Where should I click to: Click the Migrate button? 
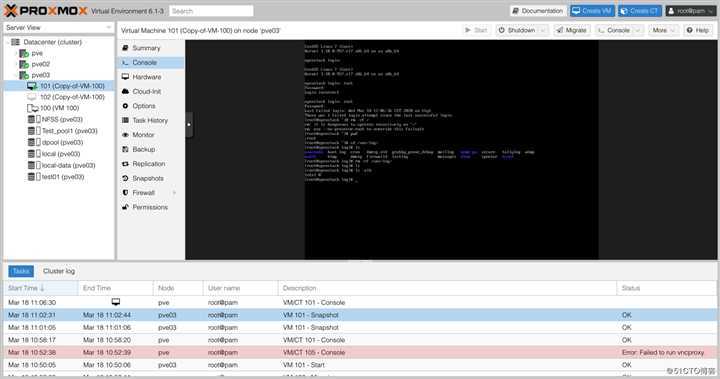571,30
